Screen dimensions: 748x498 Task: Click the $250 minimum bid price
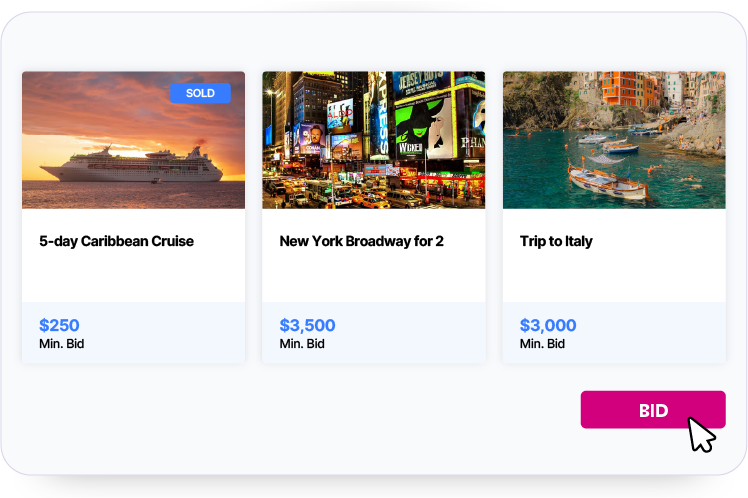59,325
